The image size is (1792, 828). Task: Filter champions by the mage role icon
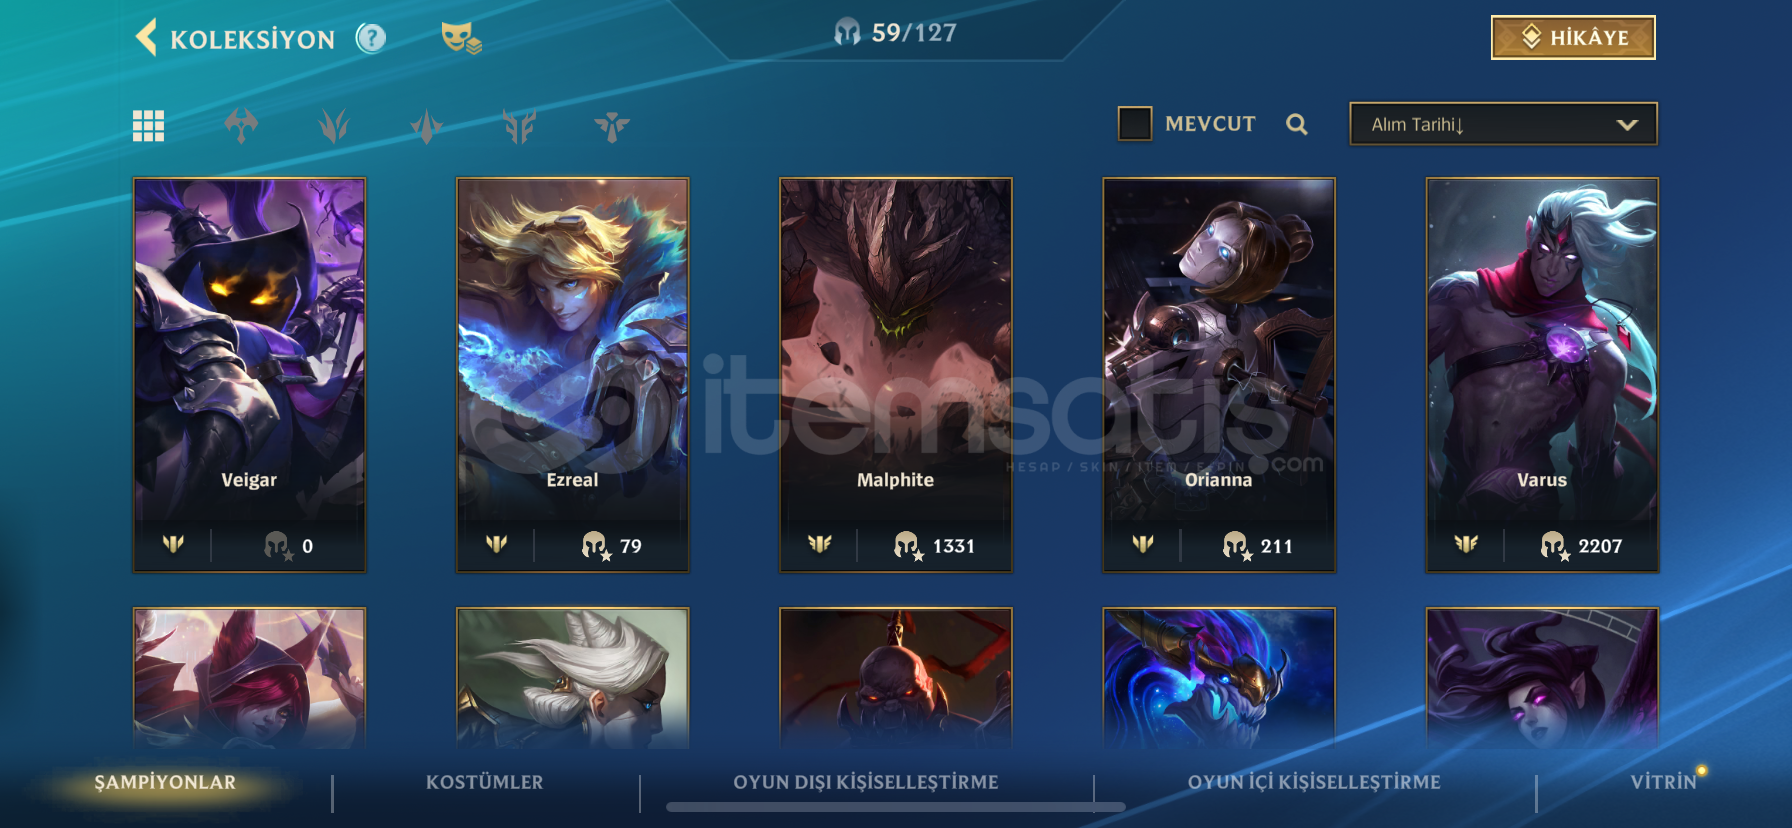(x=427, y=126)
